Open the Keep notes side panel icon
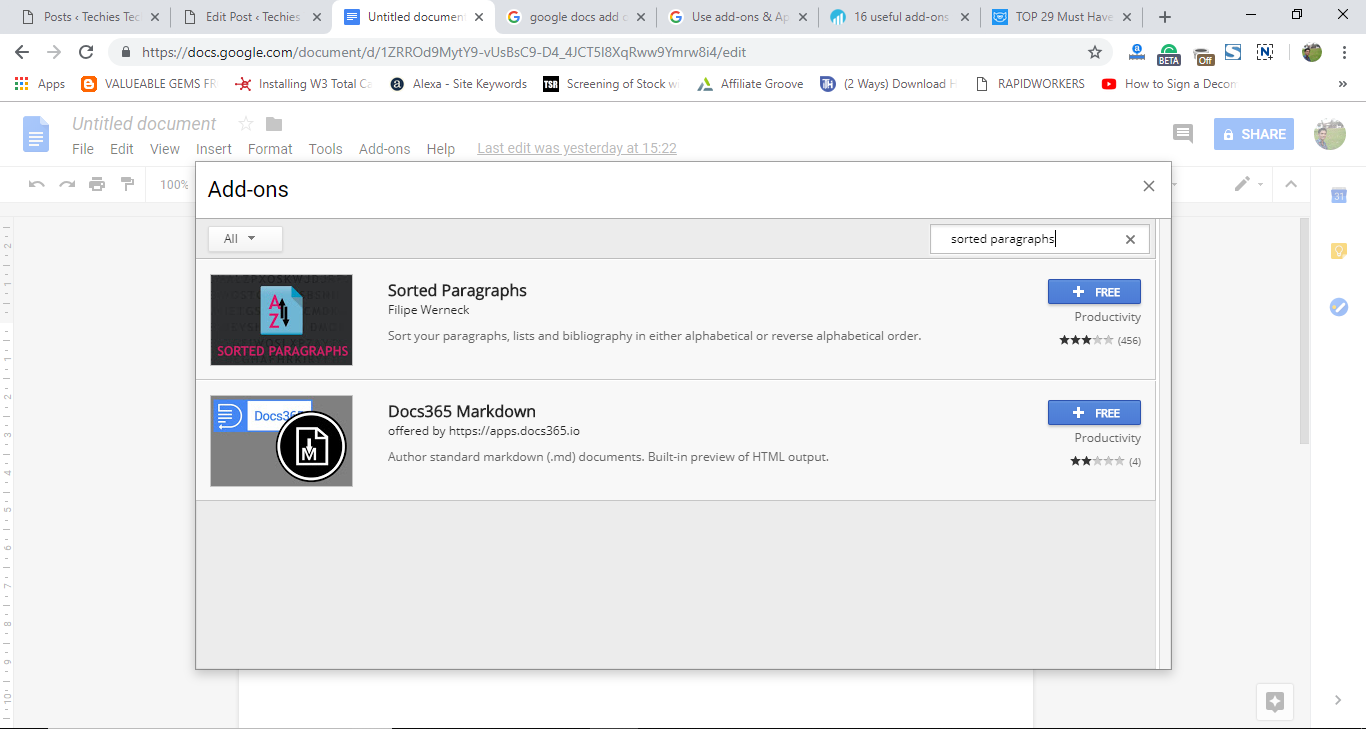1366x729 pixels. (x=1339, y=251)
